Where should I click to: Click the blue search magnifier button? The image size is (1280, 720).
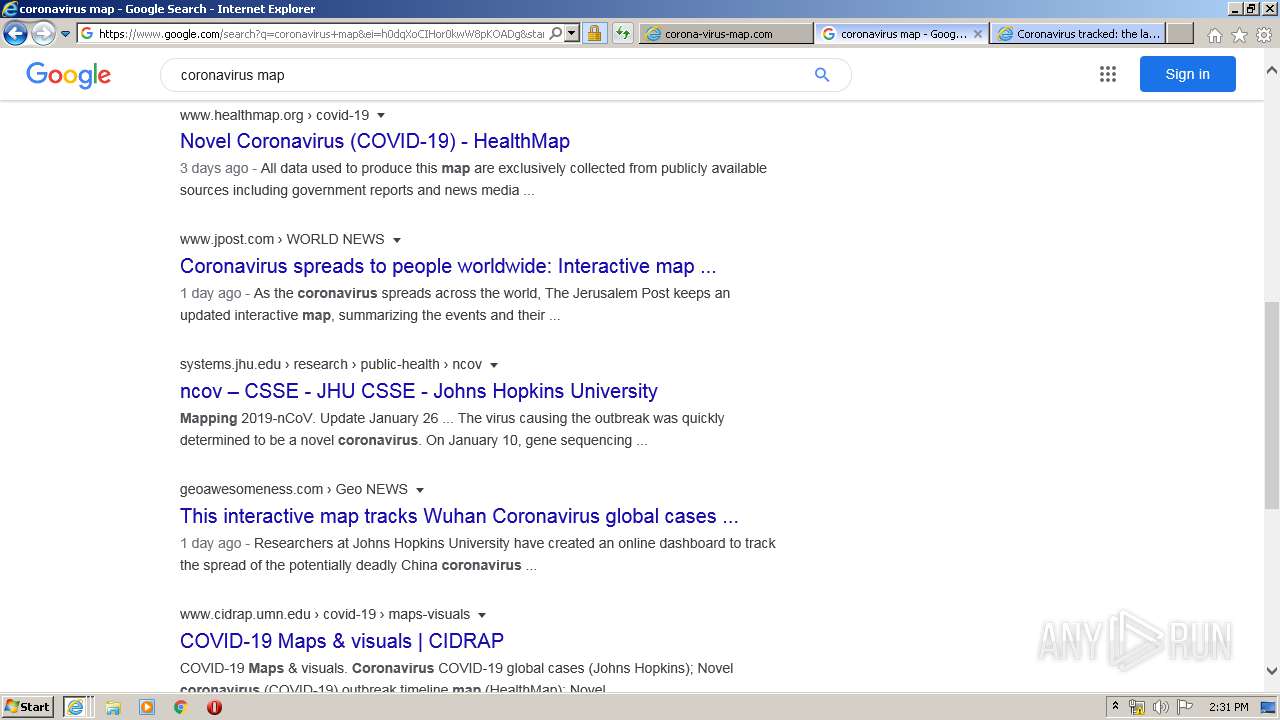click(x=822, y=75)
